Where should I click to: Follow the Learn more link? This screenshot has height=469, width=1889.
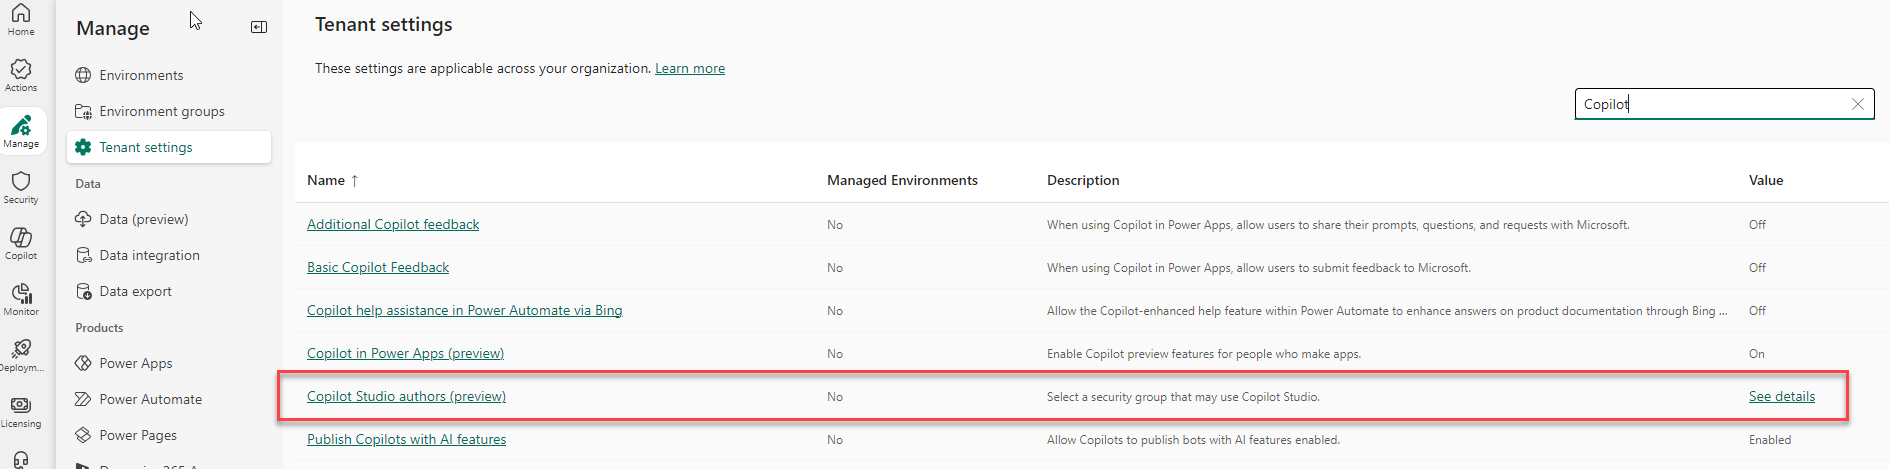(x=690, y=69)
